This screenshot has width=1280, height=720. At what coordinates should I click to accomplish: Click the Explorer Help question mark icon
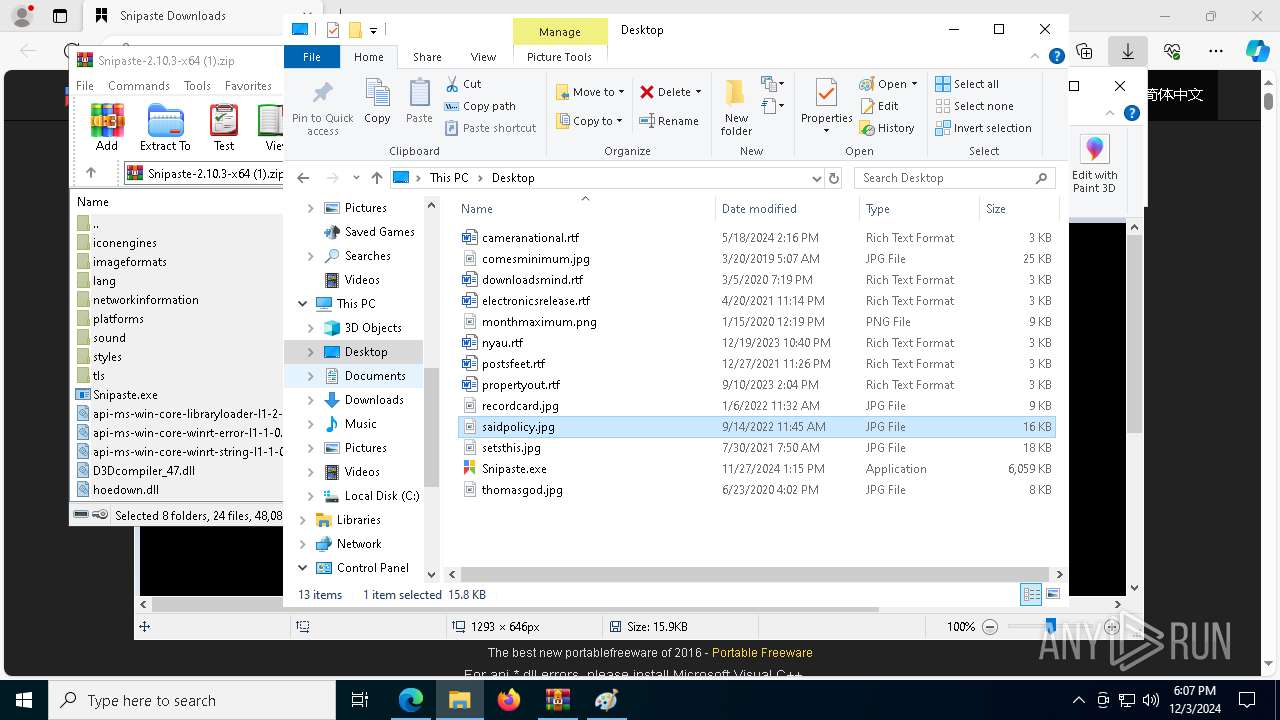1056,57
